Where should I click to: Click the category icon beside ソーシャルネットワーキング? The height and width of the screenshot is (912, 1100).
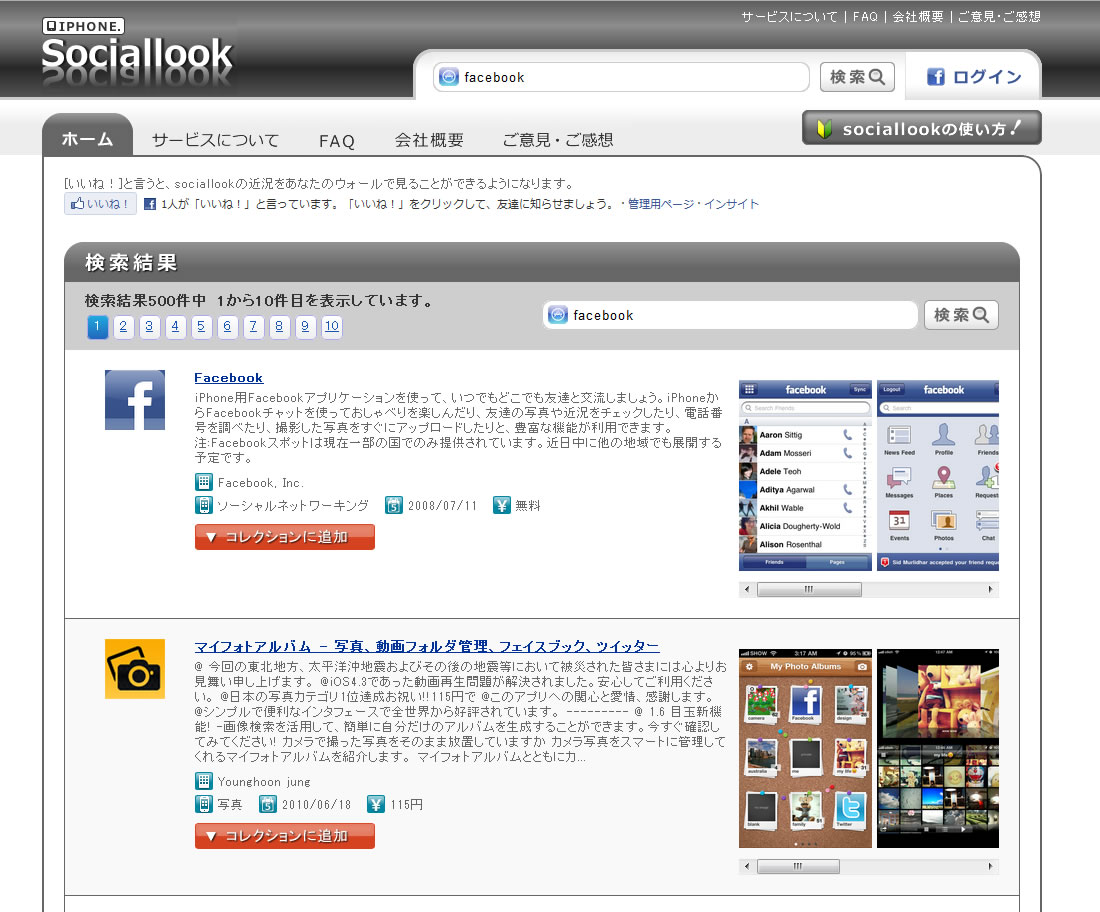204,505
